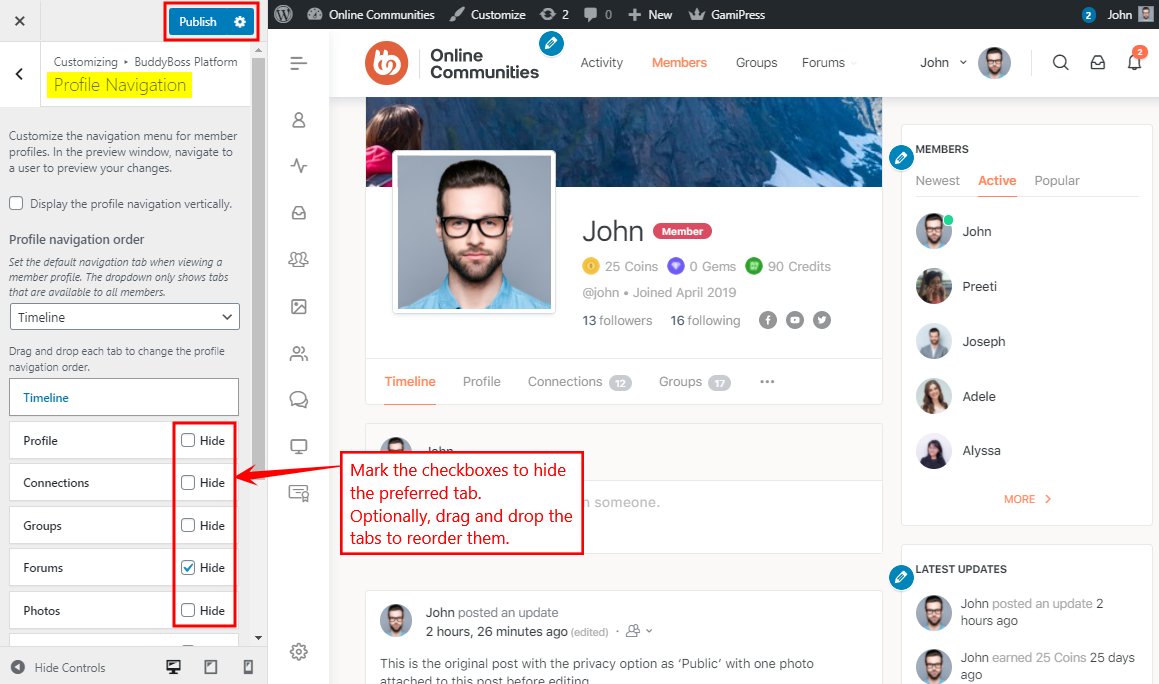The height and width of the screenshot is (684, 1159).
Task: Click the notifications bell icon
Action: pos(1133,62)
